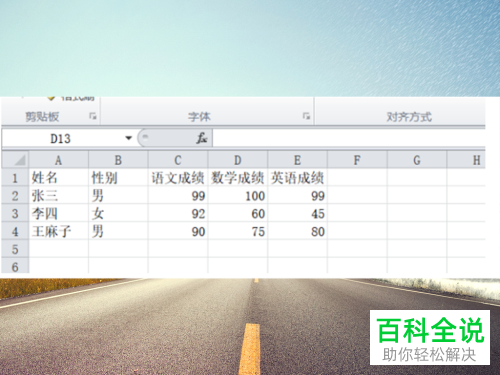This screenshot has width=500, height=375.
Task: Click cell containing 45
Action: 297,213
